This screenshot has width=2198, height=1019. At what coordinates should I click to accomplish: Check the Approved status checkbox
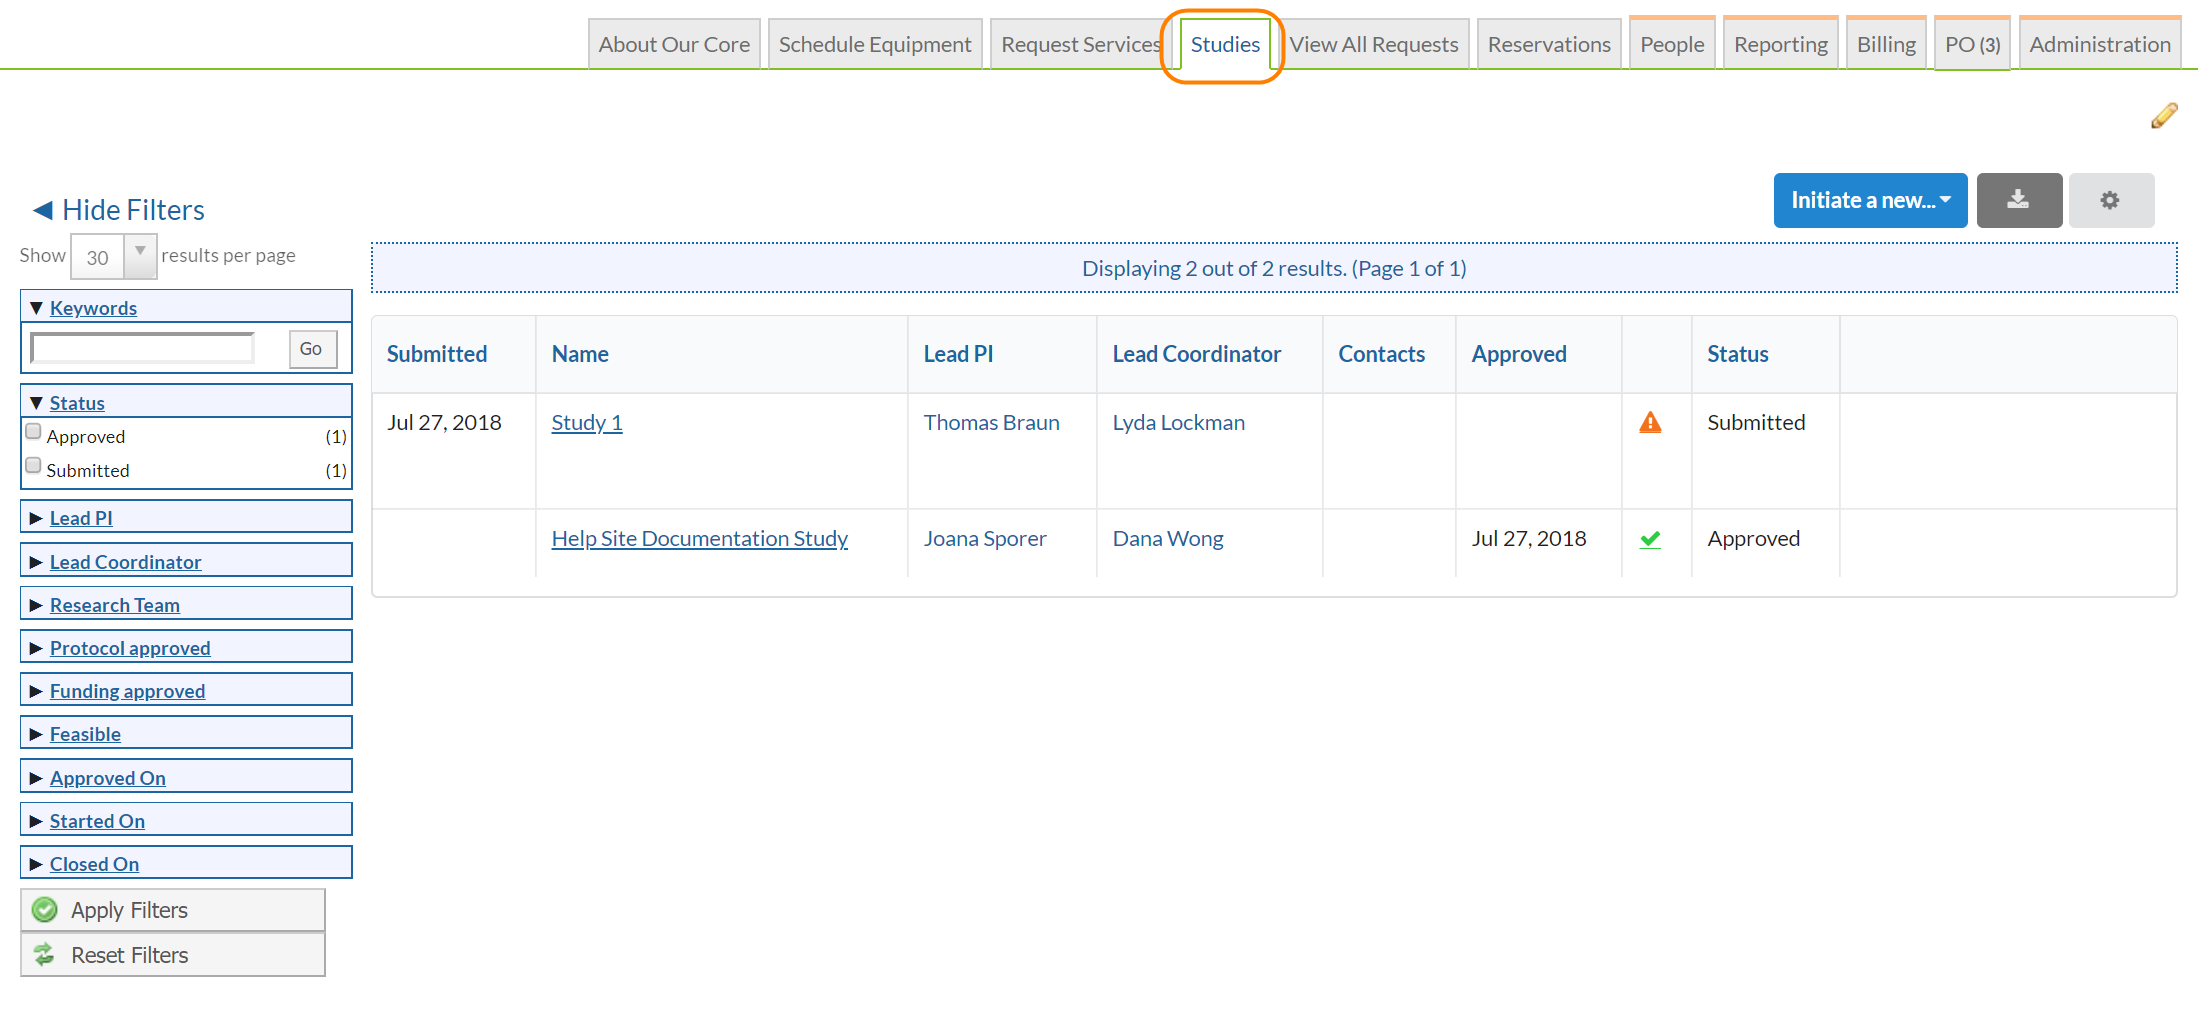click(34, 432)
